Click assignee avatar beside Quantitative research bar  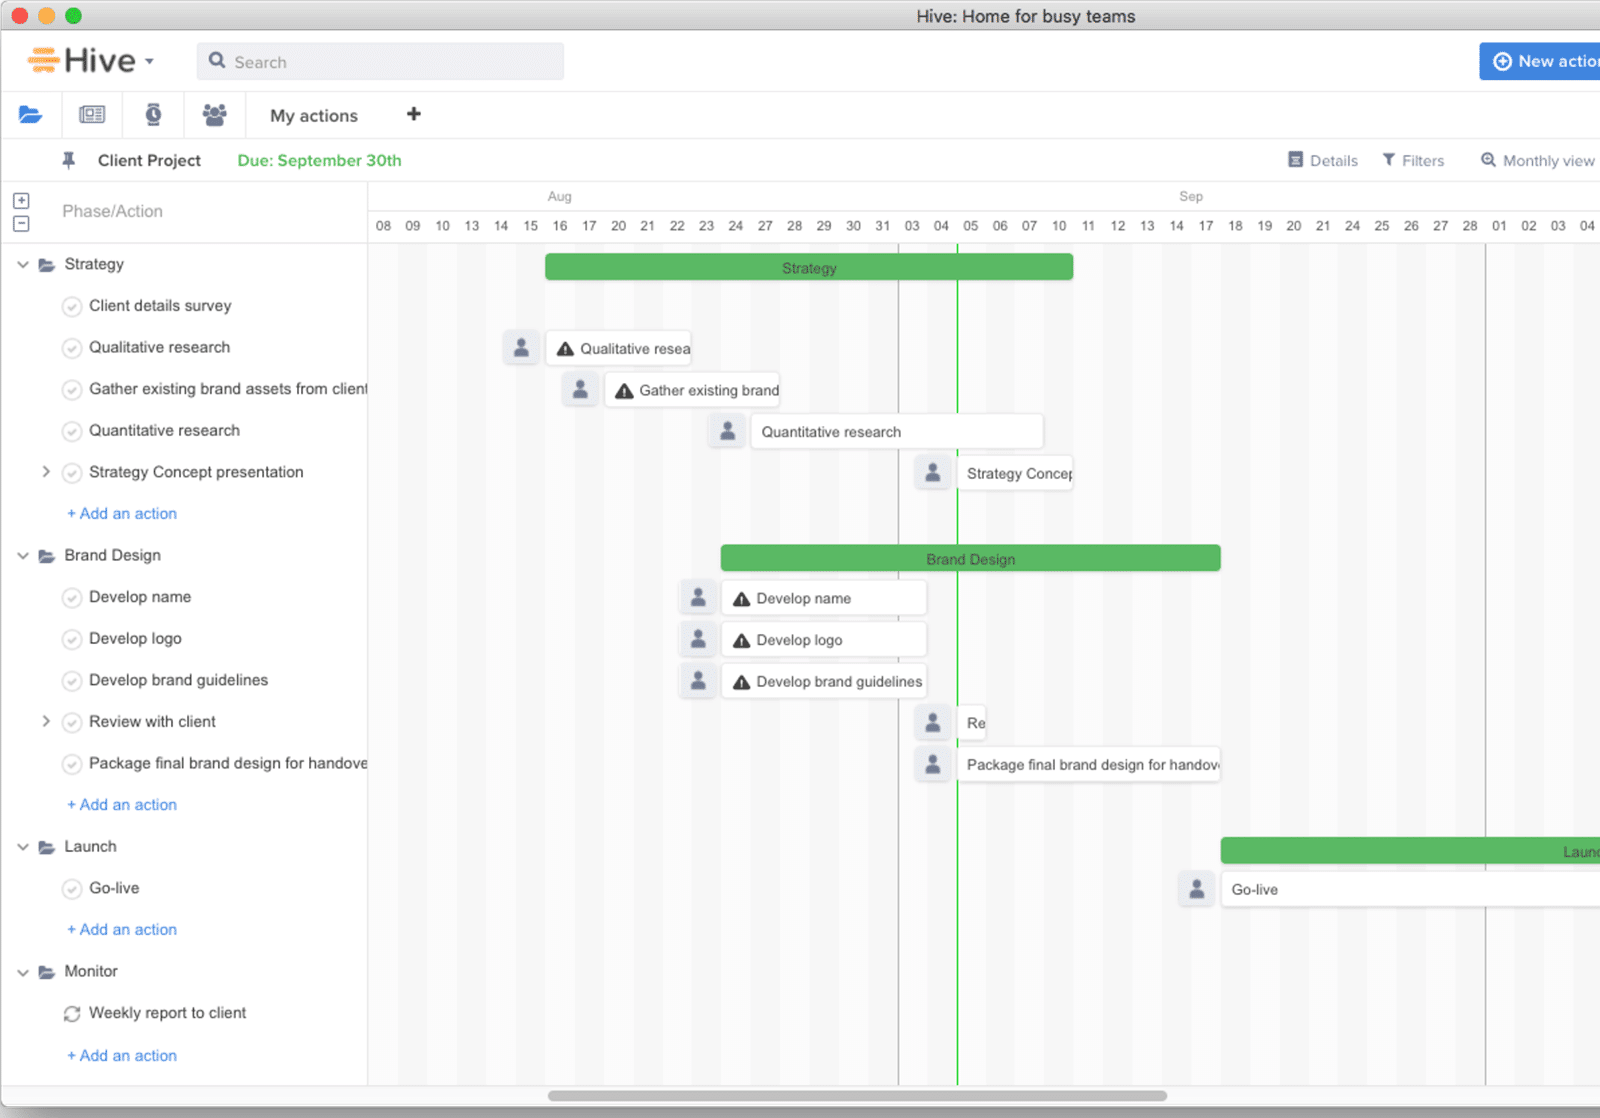(x=727, y=431)
